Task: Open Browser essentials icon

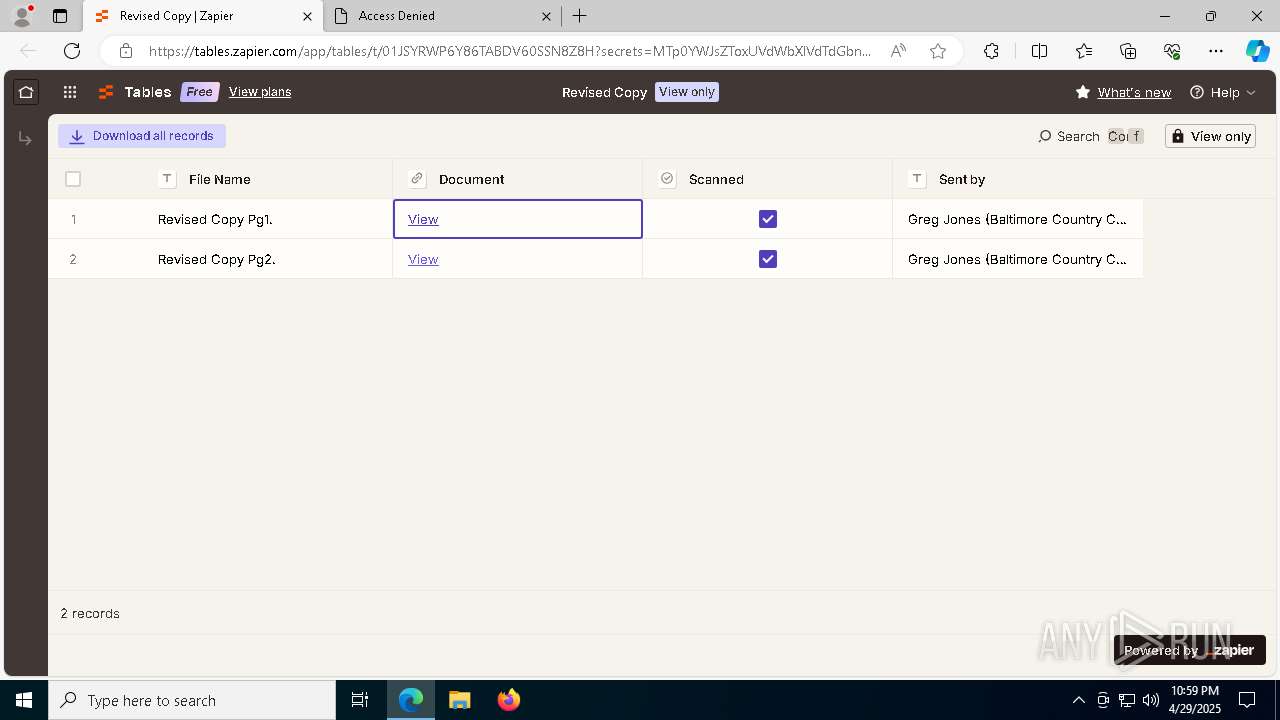Action: (1172, 51)
